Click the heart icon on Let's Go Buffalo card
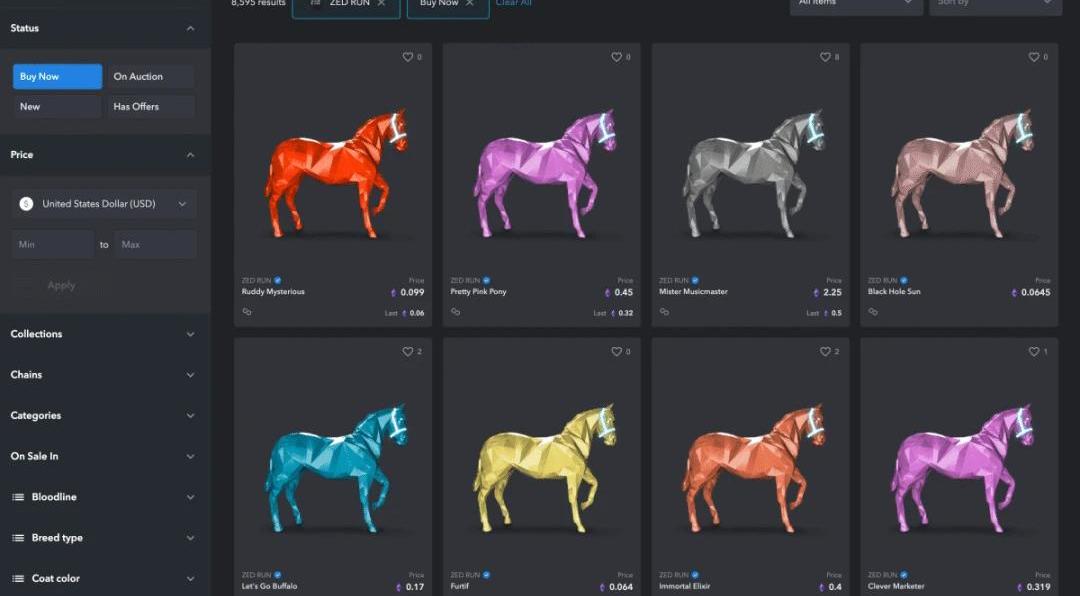1080x596 pixels. click(x=408, y=351)
